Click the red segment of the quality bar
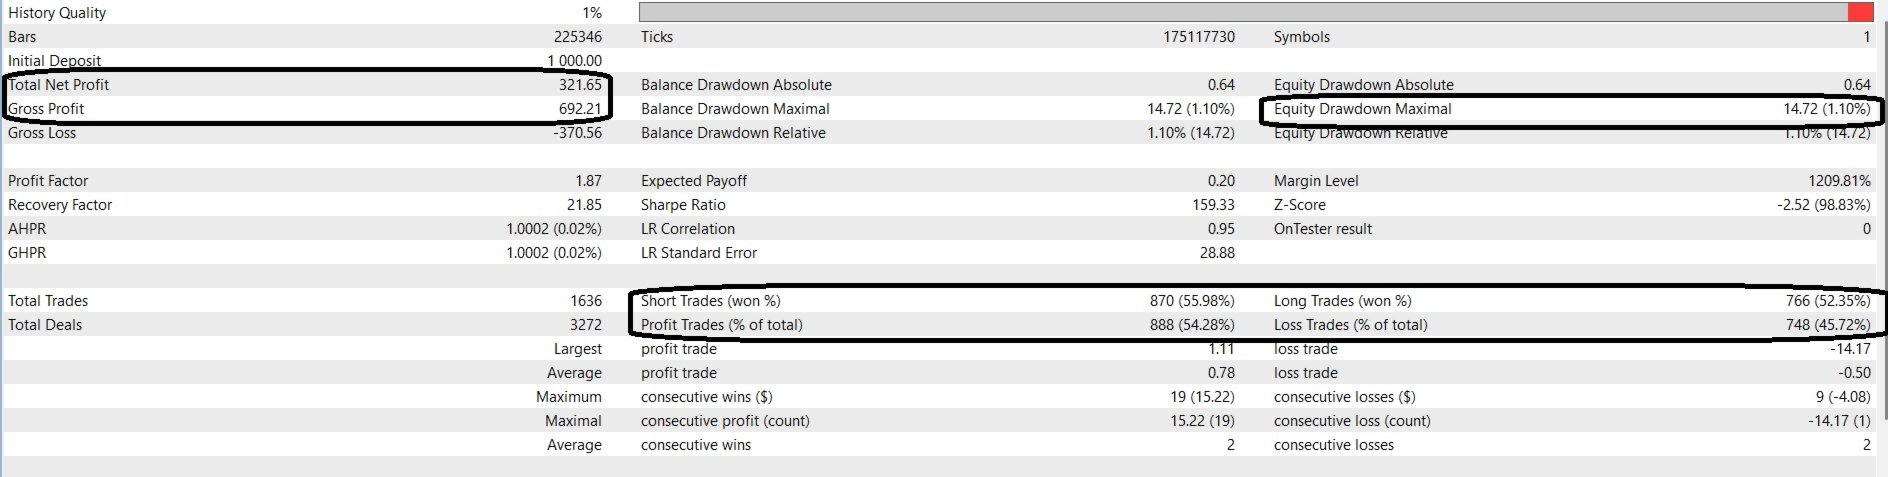The height and width of the screenshot is (477, 1888). 1859,12
